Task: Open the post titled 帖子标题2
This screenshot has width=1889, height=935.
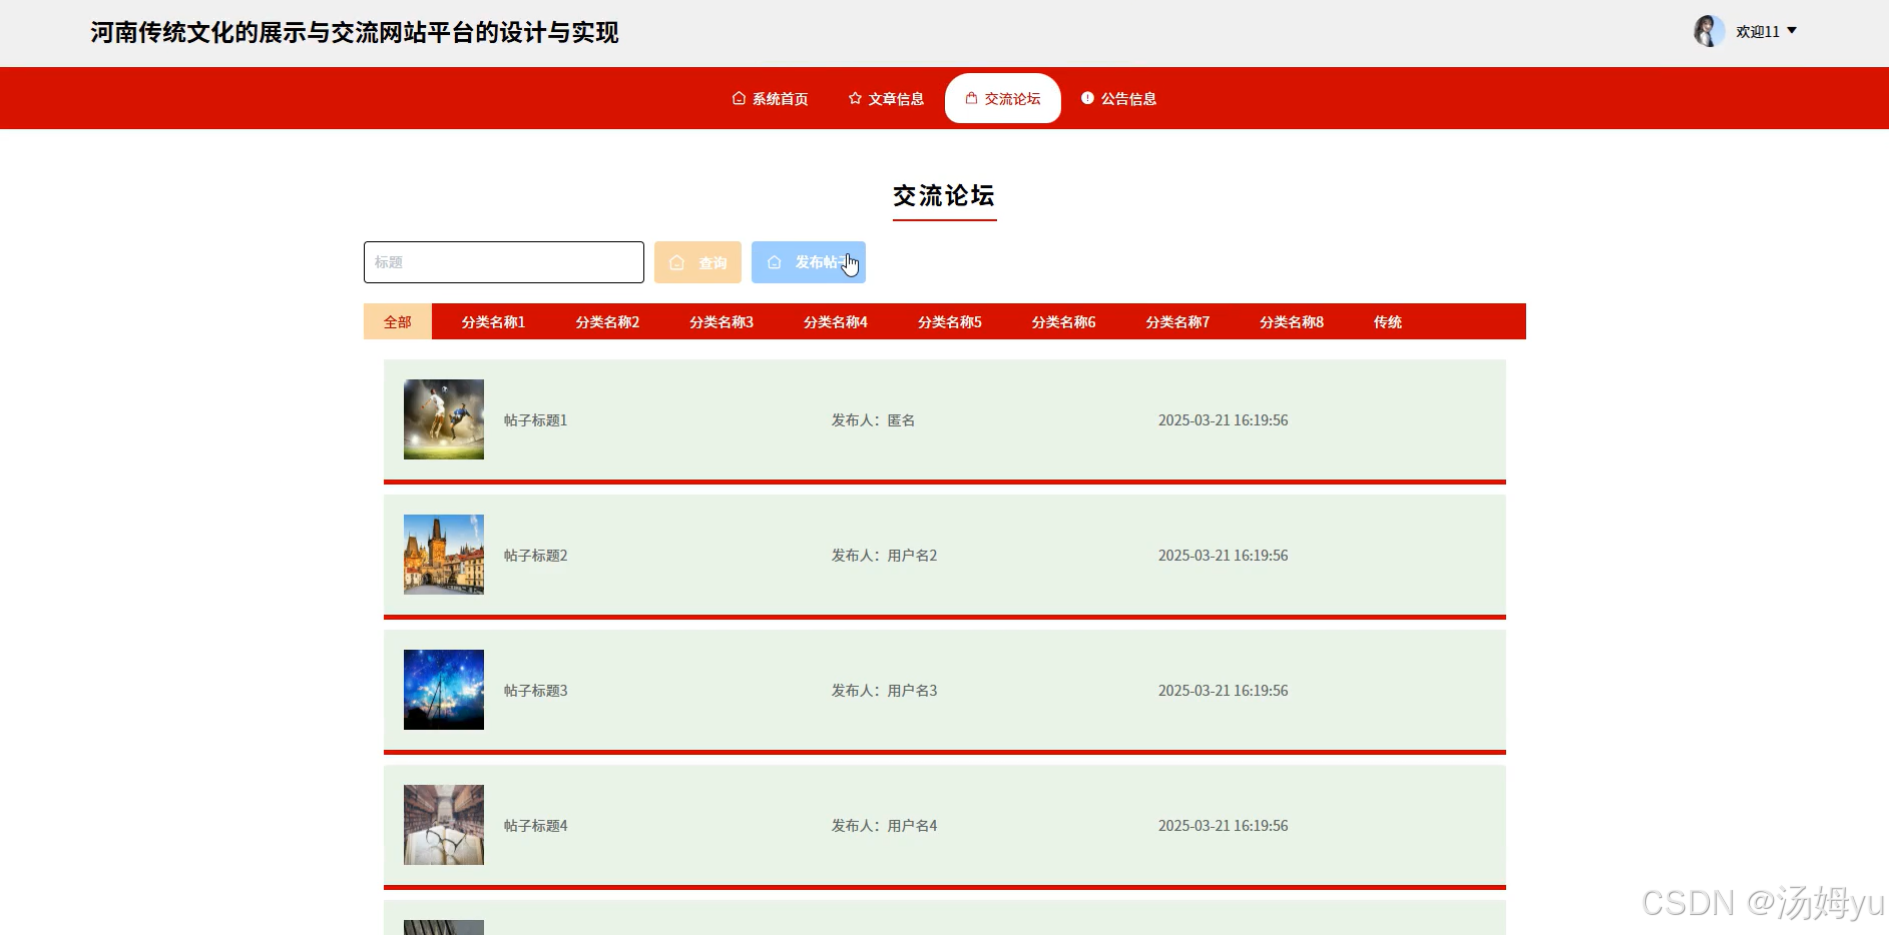Action: pyautogui.click(x=536, y=555)
